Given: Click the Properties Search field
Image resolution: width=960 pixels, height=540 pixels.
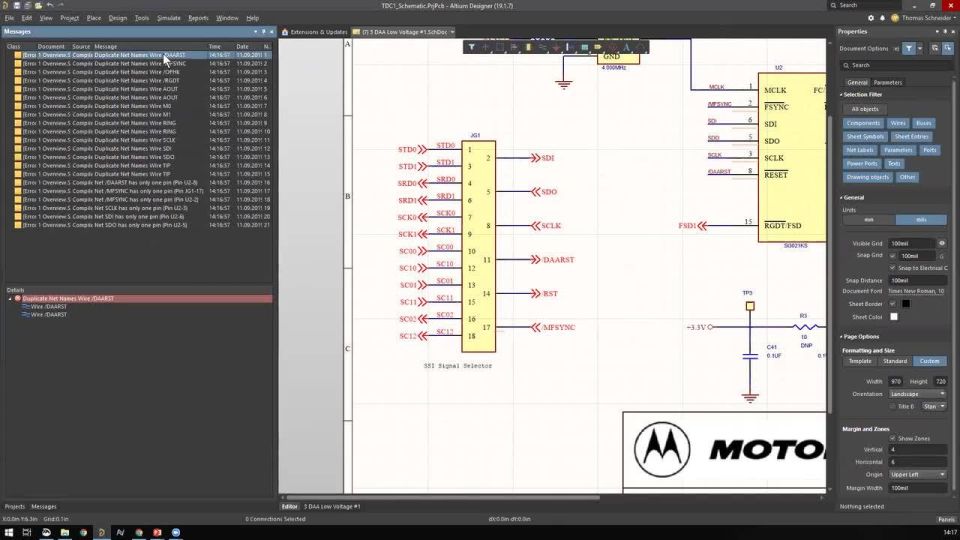Looking at the screenshot, I should 894,65.
